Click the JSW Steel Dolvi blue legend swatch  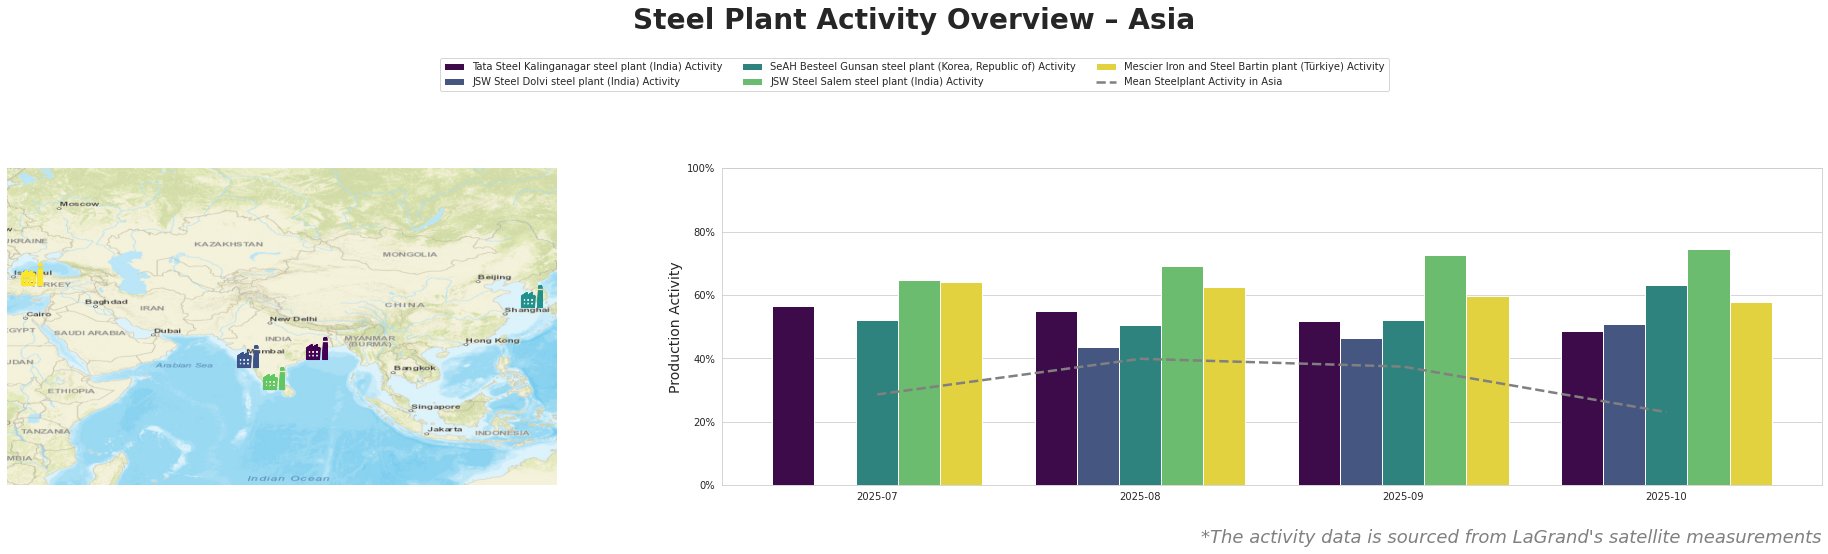click(x=454, y=82)
